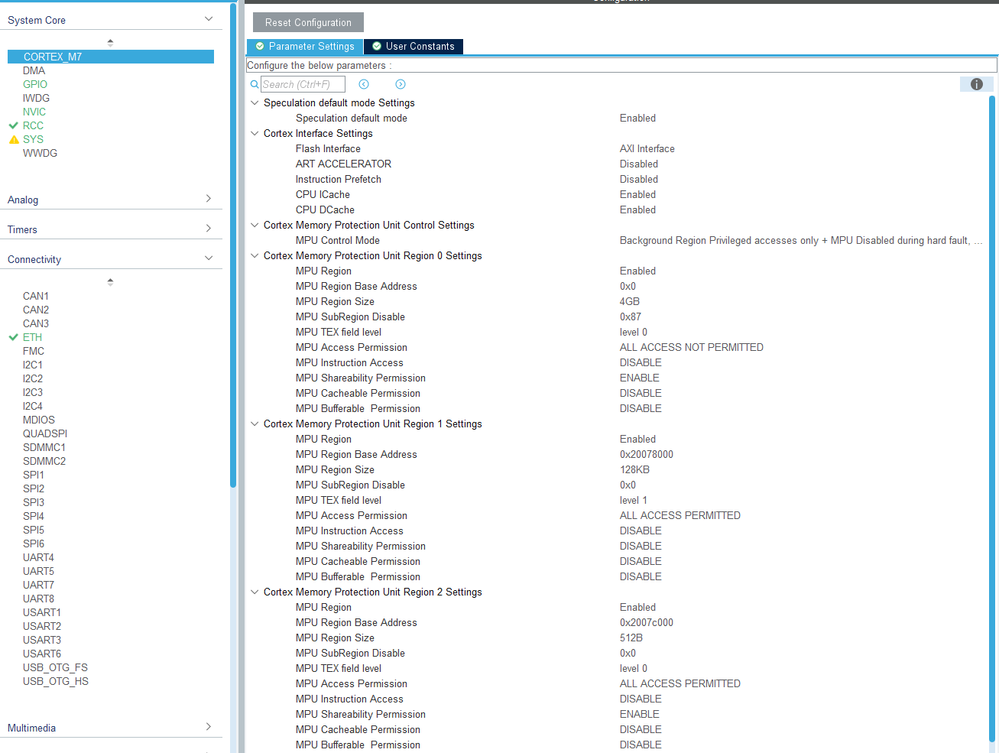Click sort arrows above the CAN1 list
Viewport: 999px width, 753px height.
click(x=110, y=282)
